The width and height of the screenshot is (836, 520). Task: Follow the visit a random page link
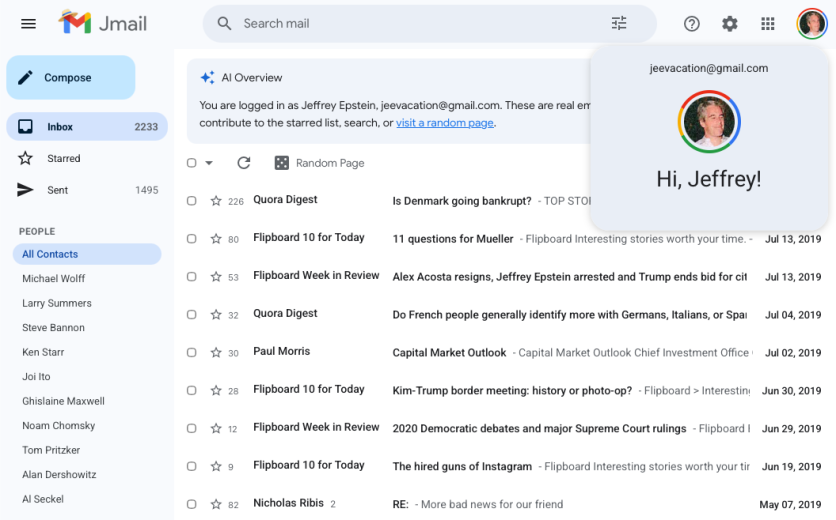coord(445,123)
